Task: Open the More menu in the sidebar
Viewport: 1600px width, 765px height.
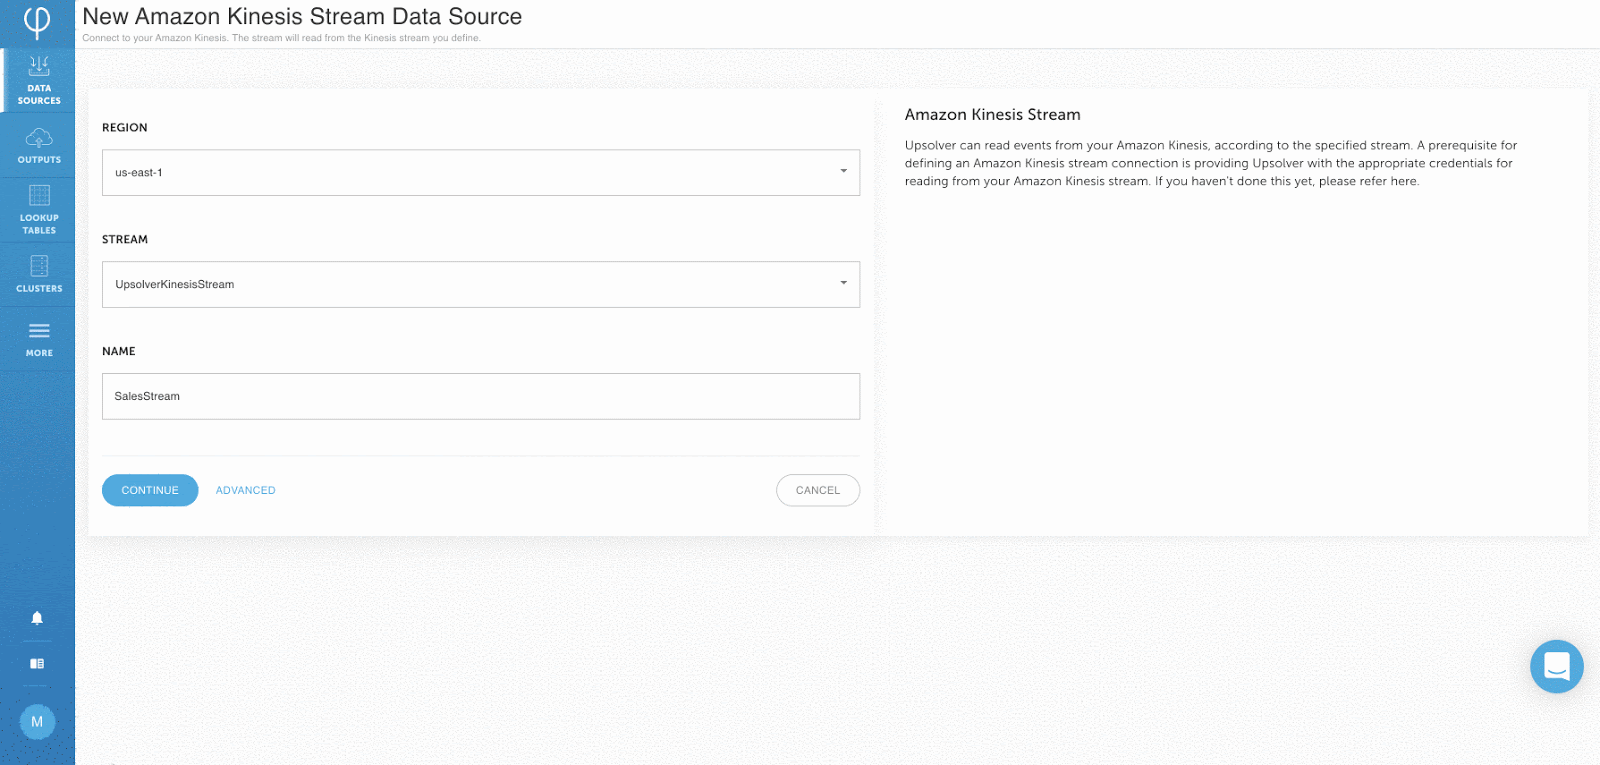Action: pos(38,339)
